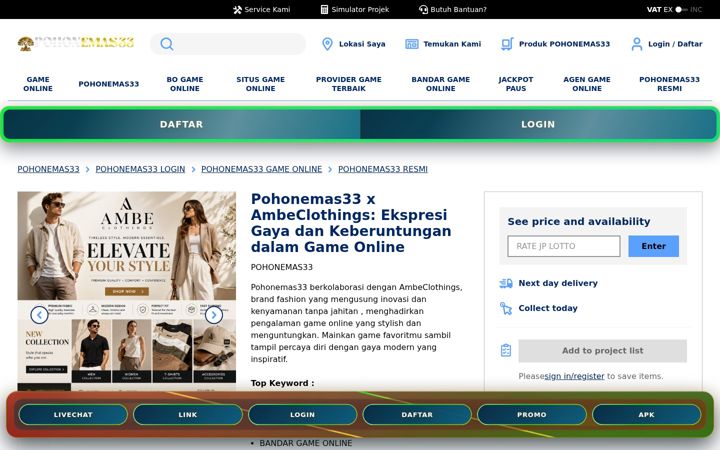The image size is (720, 450).
Task: Toggle the VAT EX/INC switch
Action: 681,9
